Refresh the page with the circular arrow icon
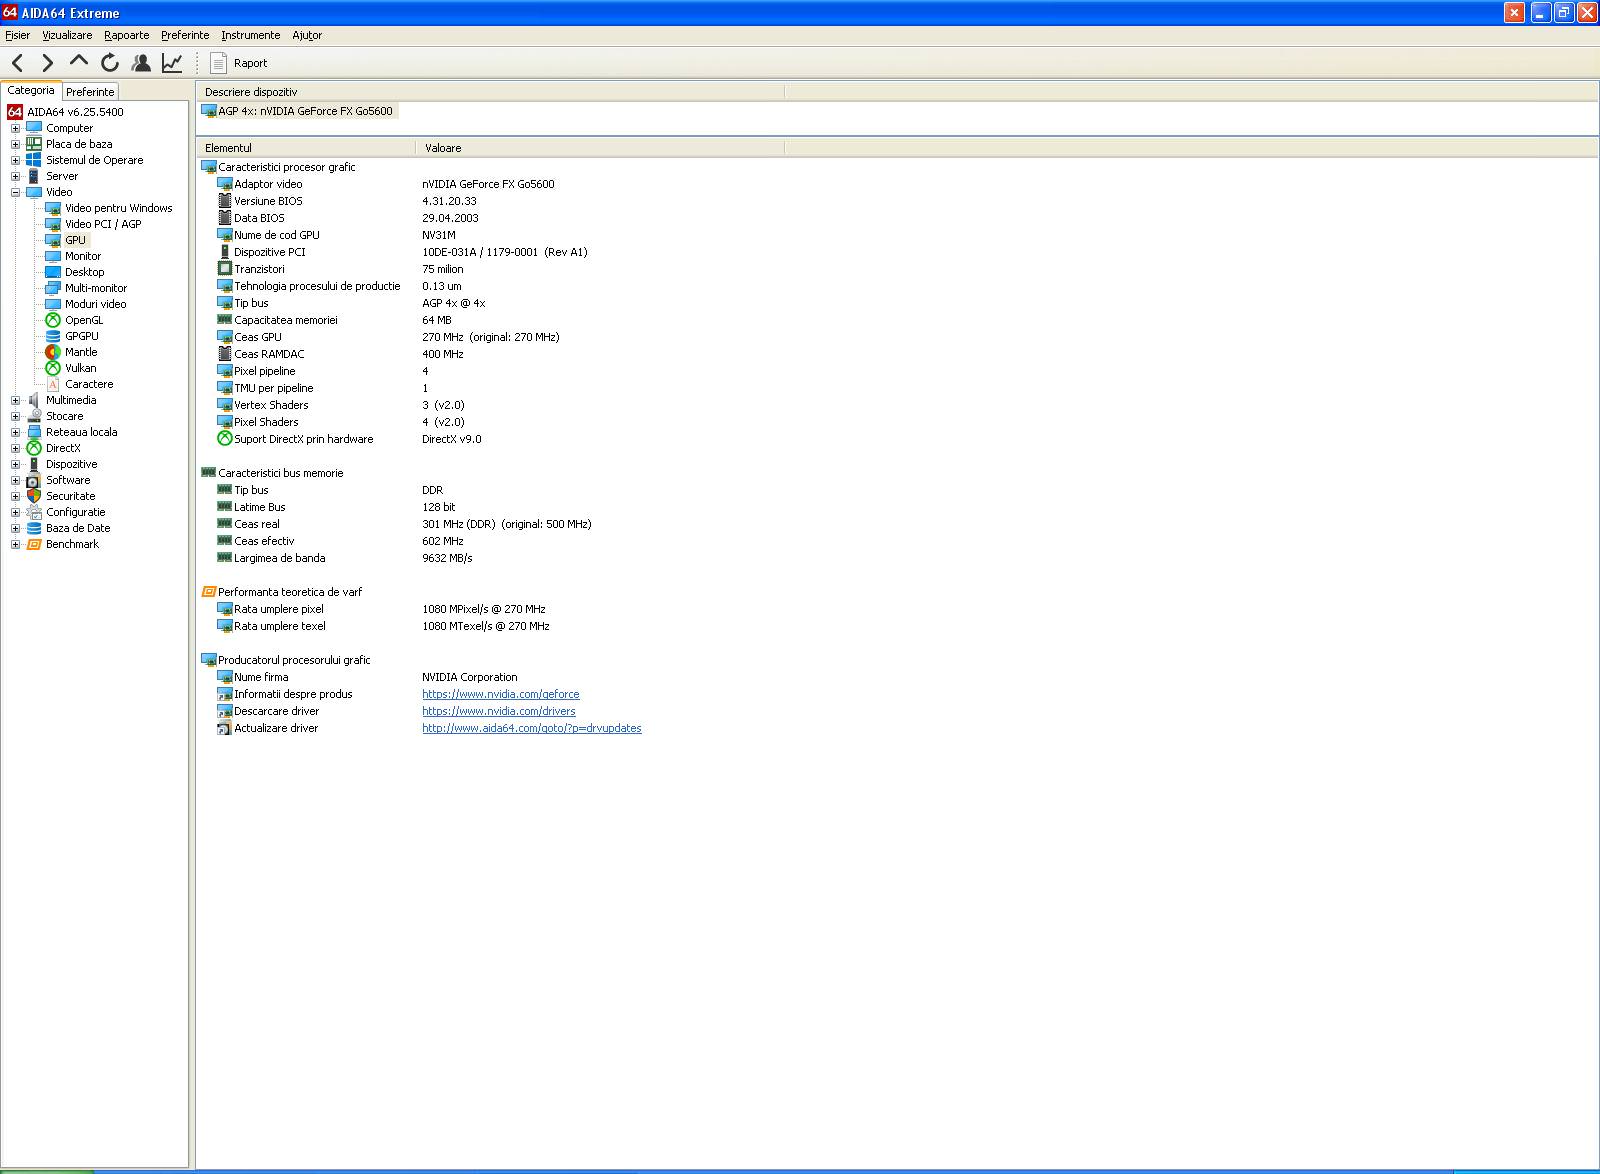The height and width of the screenshot is (1174, 1600). pyautogui.click(x=110, y=63)
